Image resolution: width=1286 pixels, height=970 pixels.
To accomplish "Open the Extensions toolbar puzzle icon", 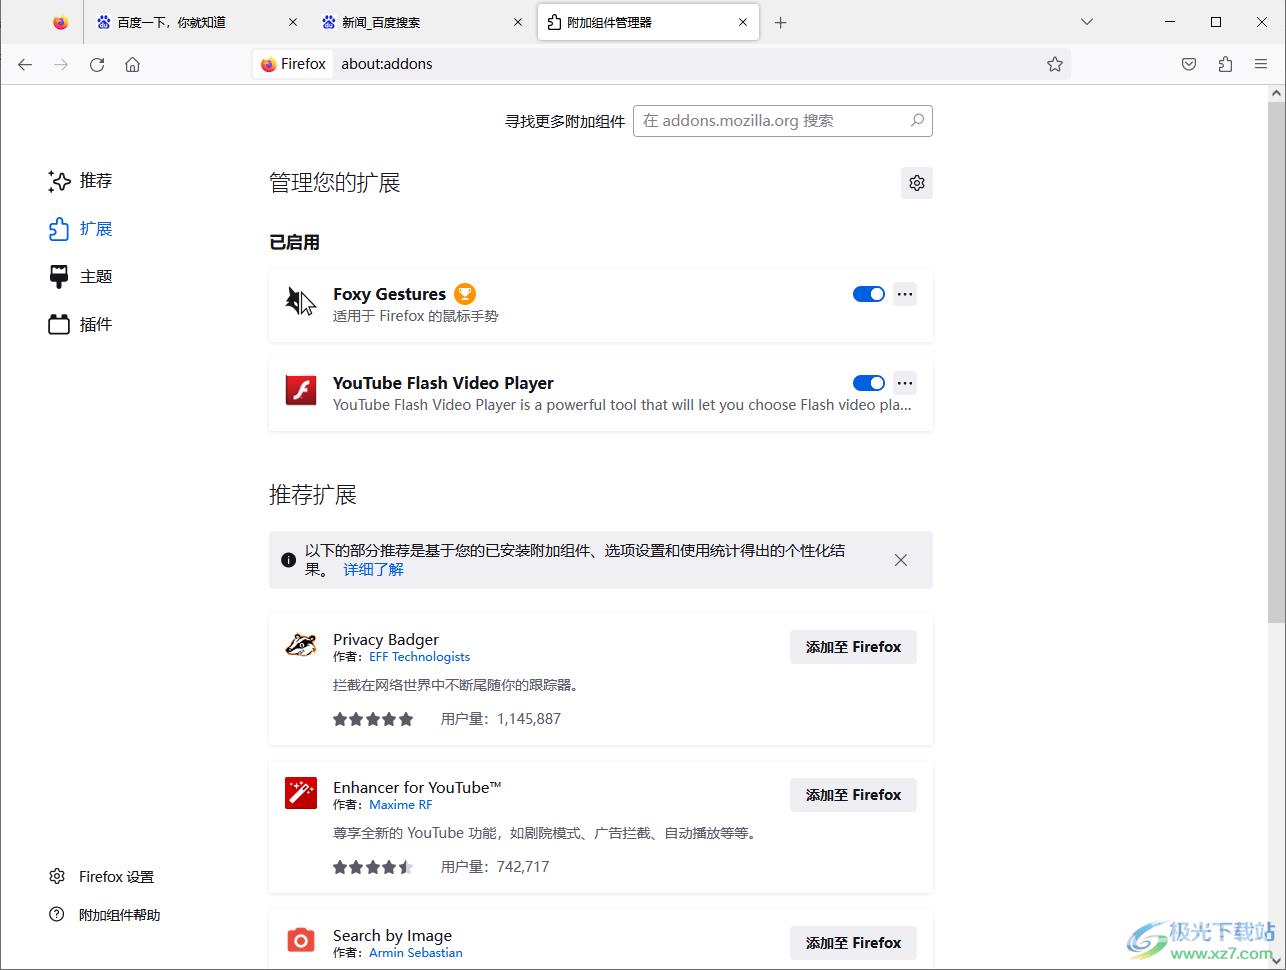I will pos(1225,64).
